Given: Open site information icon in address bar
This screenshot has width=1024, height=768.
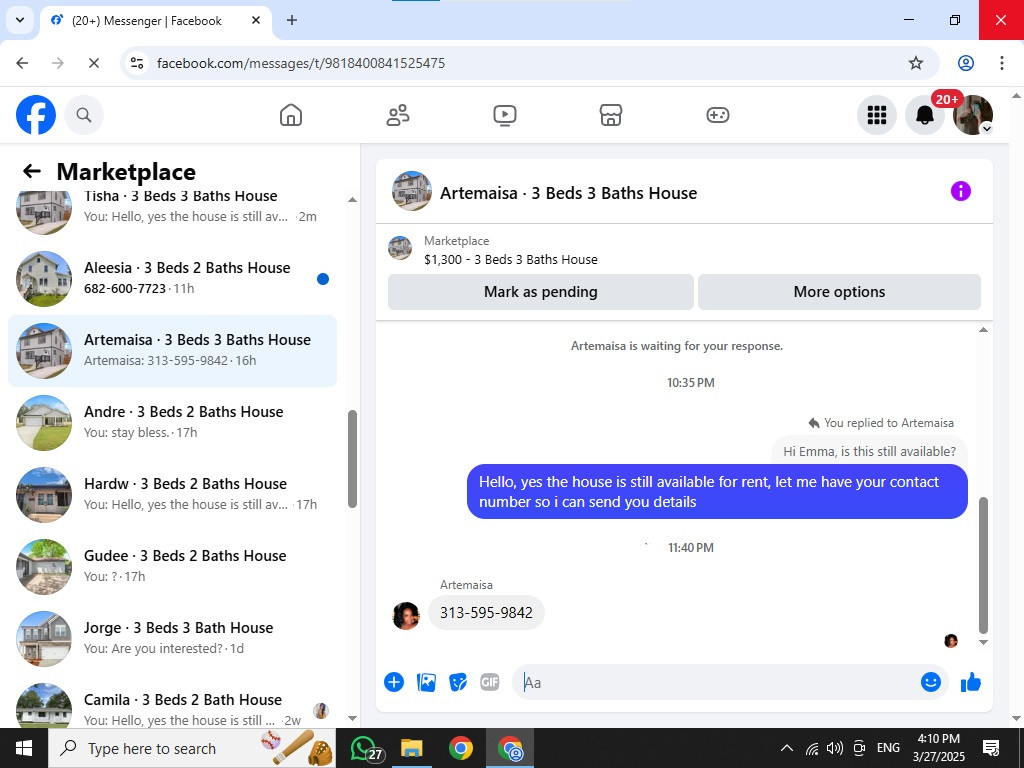Looking at the screenshot, I should coord(136,63).
